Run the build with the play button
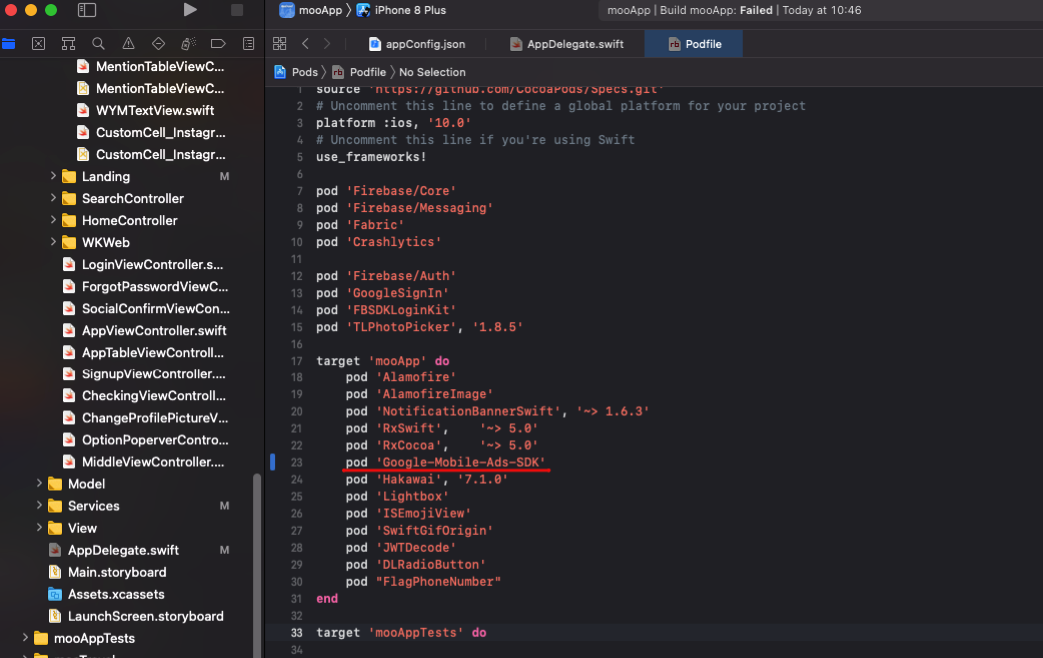1043x658 pixels. tap(190, 10)
